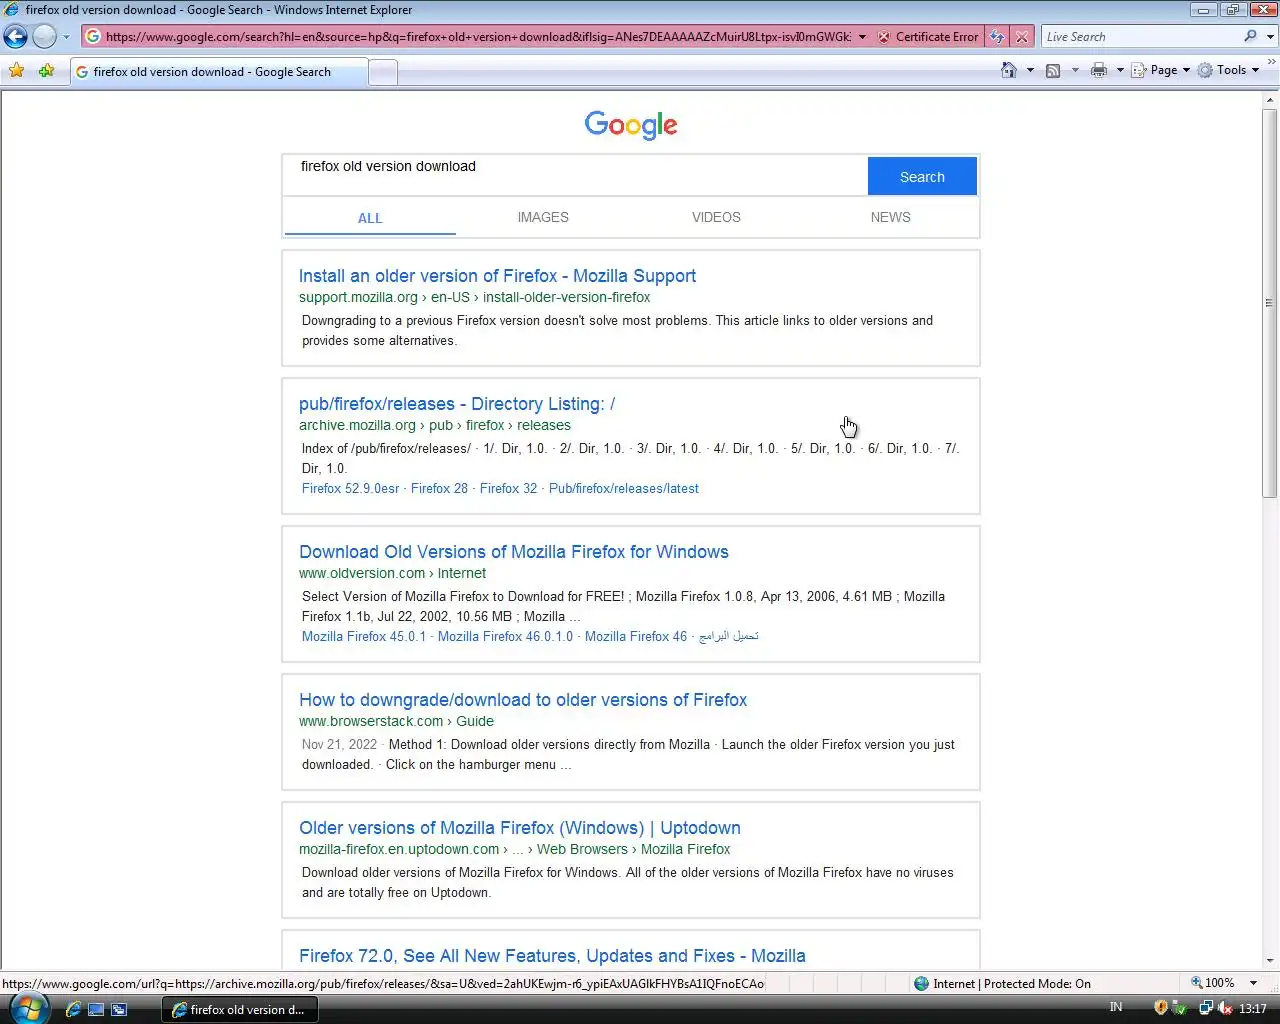Image resolution: width=1280 pixels, height=1024 pixels.
Task: Expand the address bar autocomplete dropdown arrow
Action: 862,37
